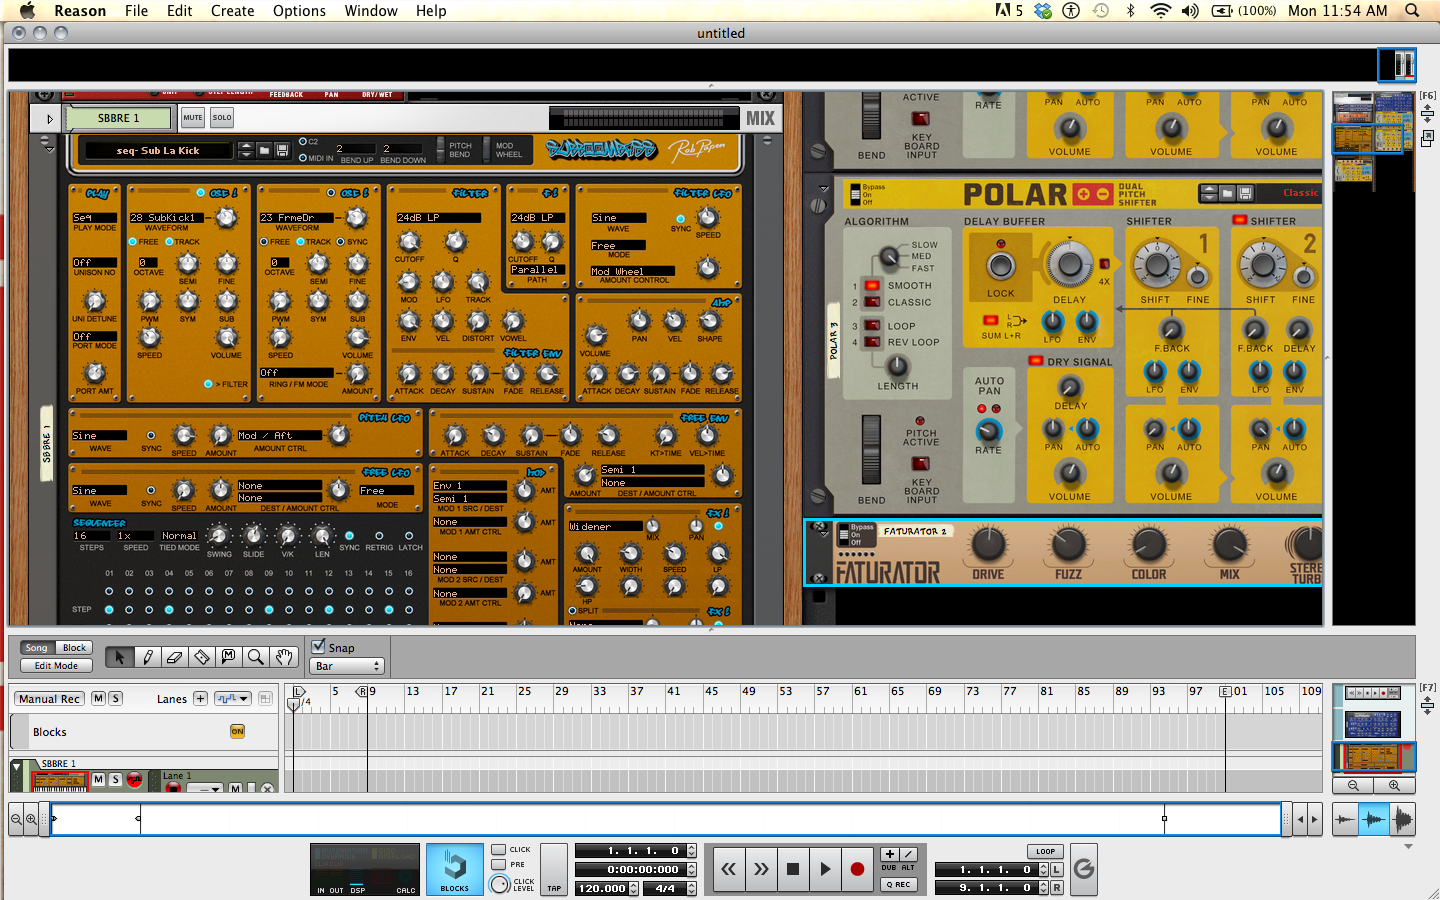
Task: Select the Pencil tool
Action: pos(146,657)
